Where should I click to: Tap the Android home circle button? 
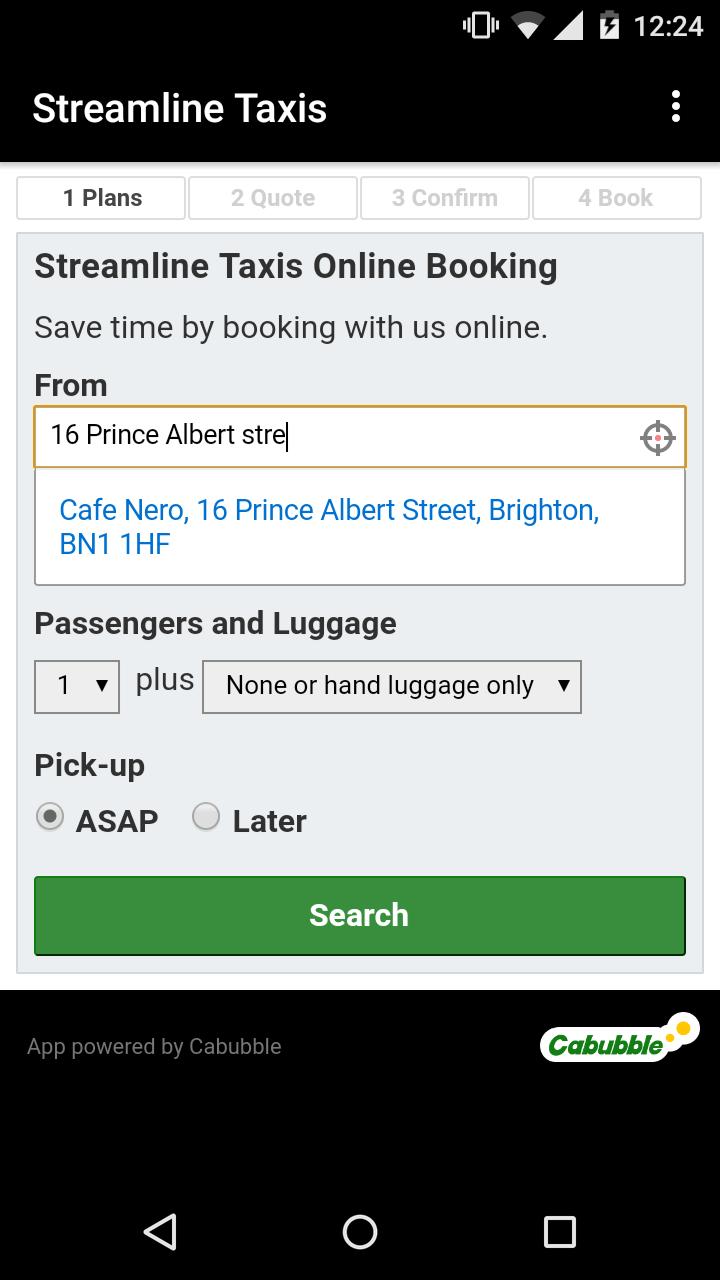tap(360, 1231)
